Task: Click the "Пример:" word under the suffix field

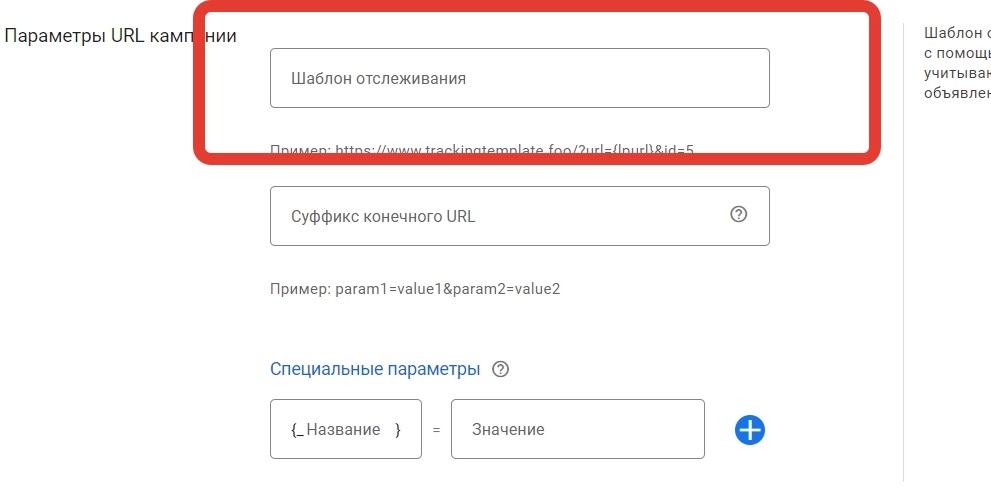Action: 299,289
